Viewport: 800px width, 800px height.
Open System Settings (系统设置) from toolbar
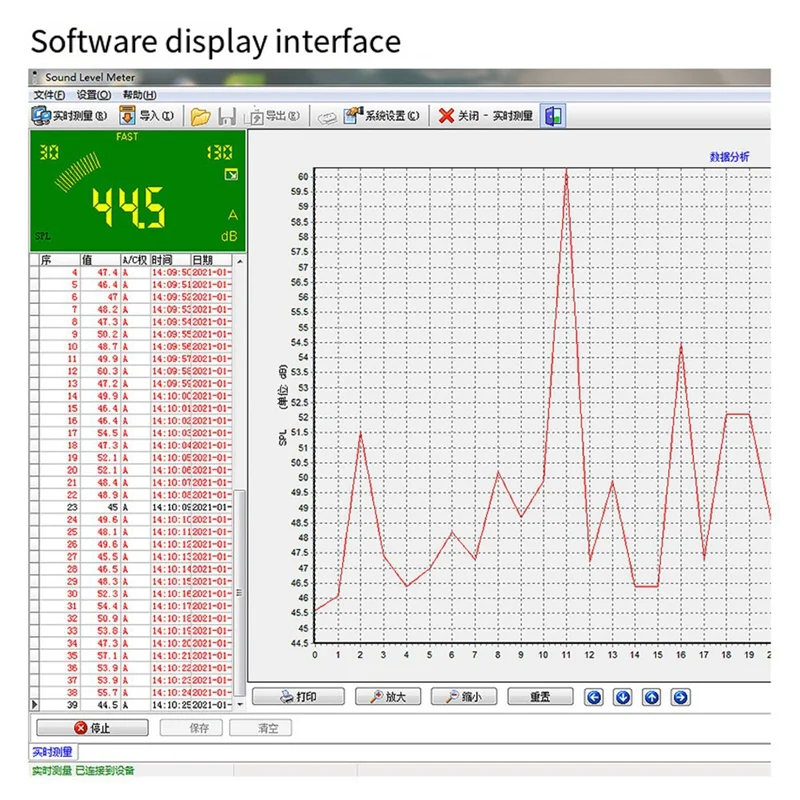point(381,116)
